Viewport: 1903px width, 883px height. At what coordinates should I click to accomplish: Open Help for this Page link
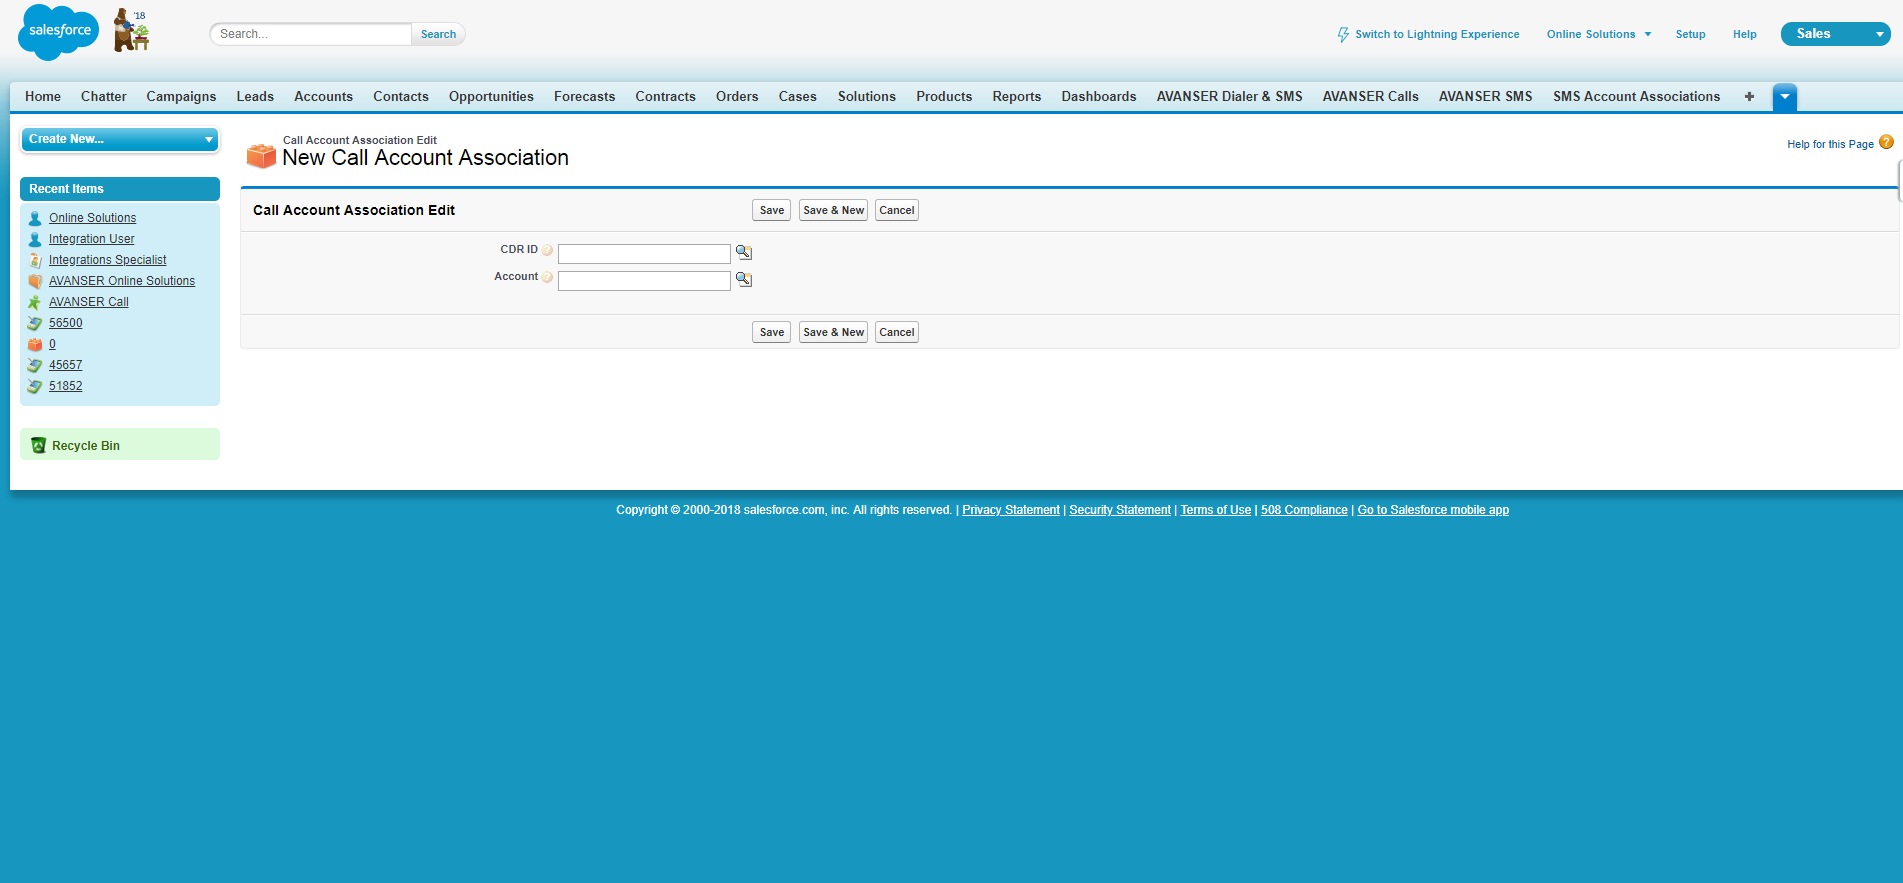tap(1830, 144)
